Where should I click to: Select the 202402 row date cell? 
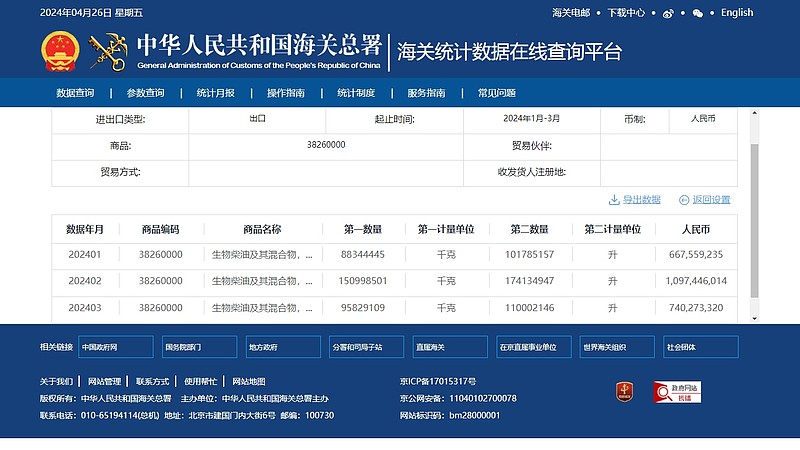pos(85,281)
